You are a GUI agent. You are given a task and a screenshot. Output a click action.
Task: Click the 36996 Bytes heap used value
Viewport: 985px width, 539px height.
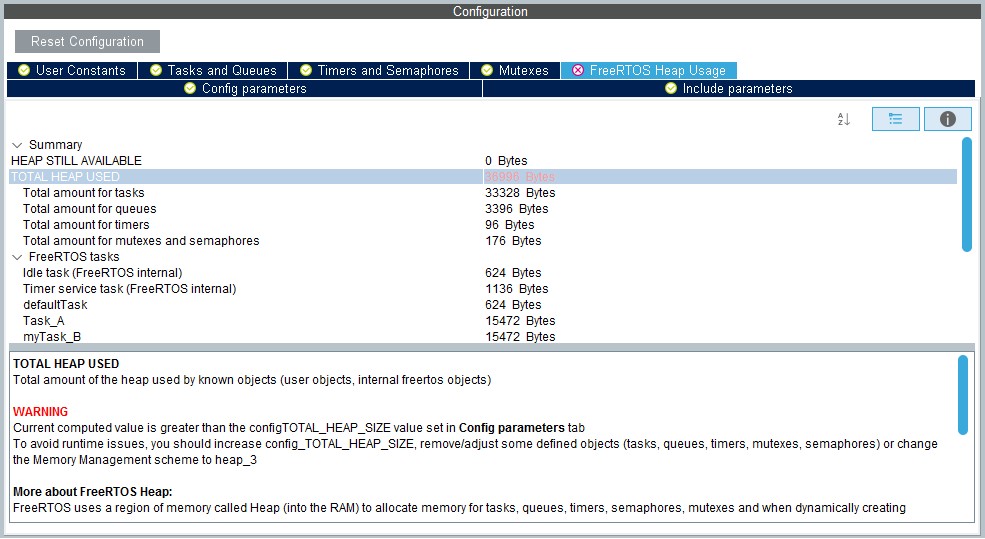tap(520, 177)
